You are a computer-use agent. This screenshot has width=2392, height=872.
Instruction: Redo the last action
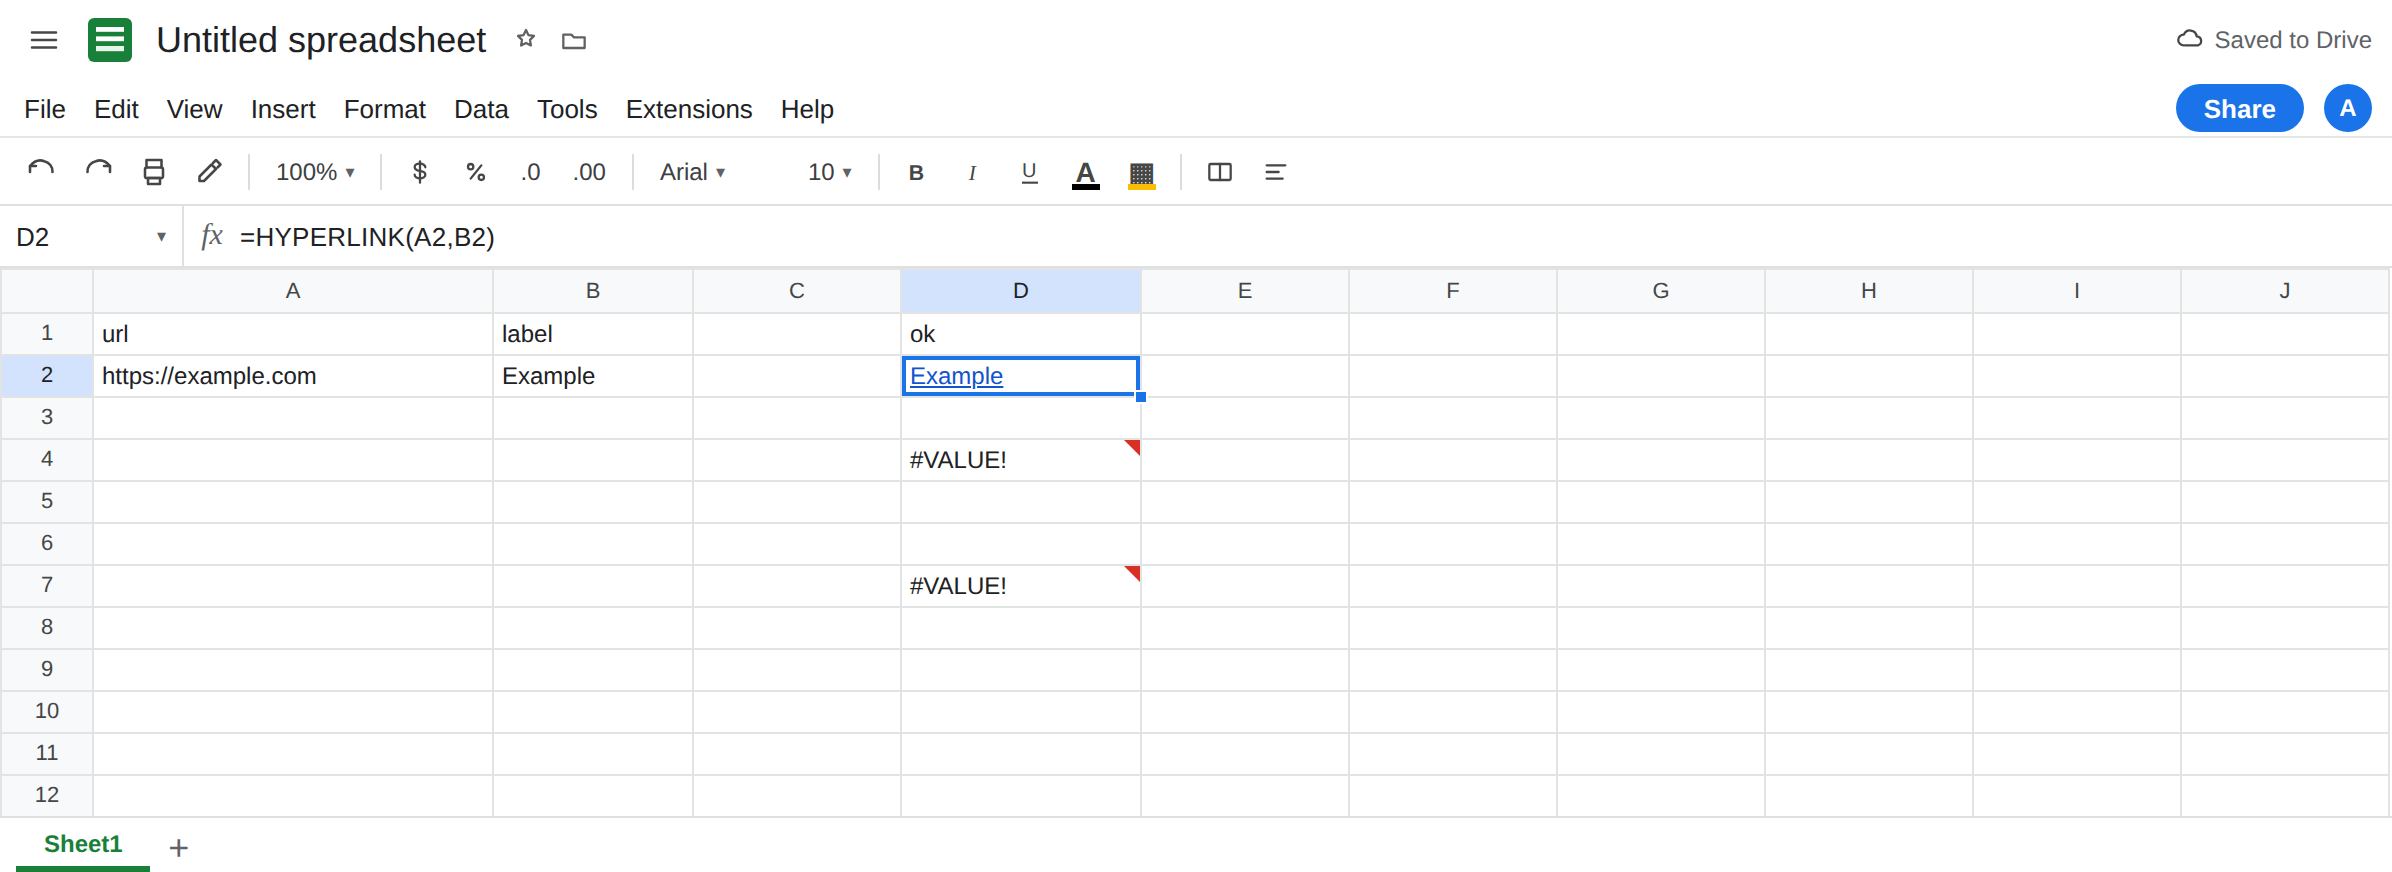(x=98, y=171)
